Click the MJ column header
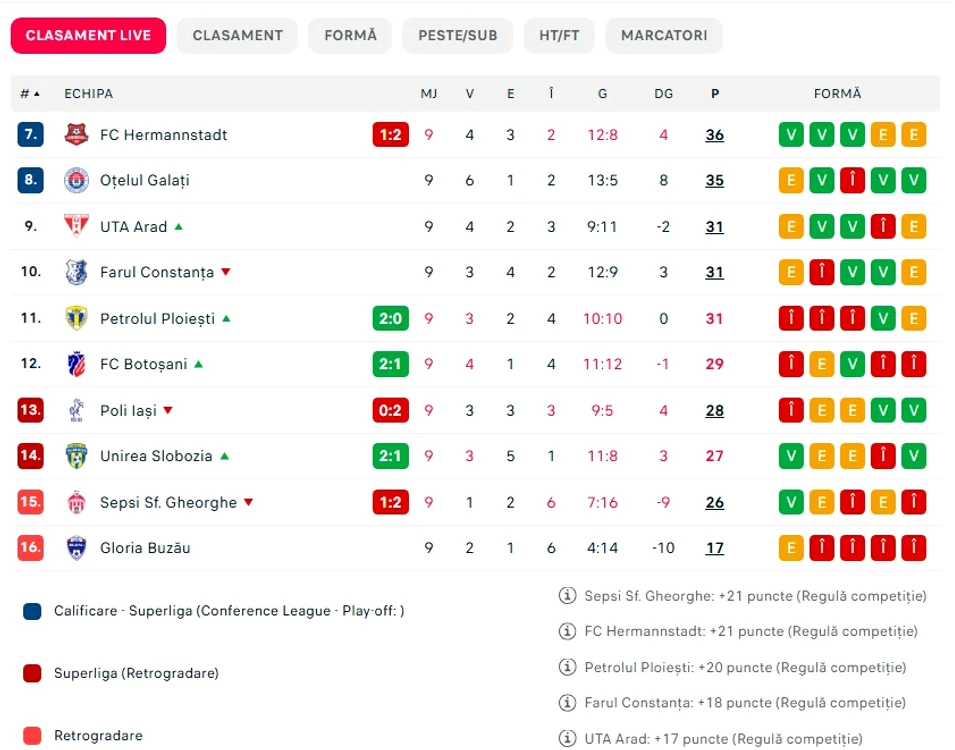This screenshot has width=955, height=750. click(429, 94)
